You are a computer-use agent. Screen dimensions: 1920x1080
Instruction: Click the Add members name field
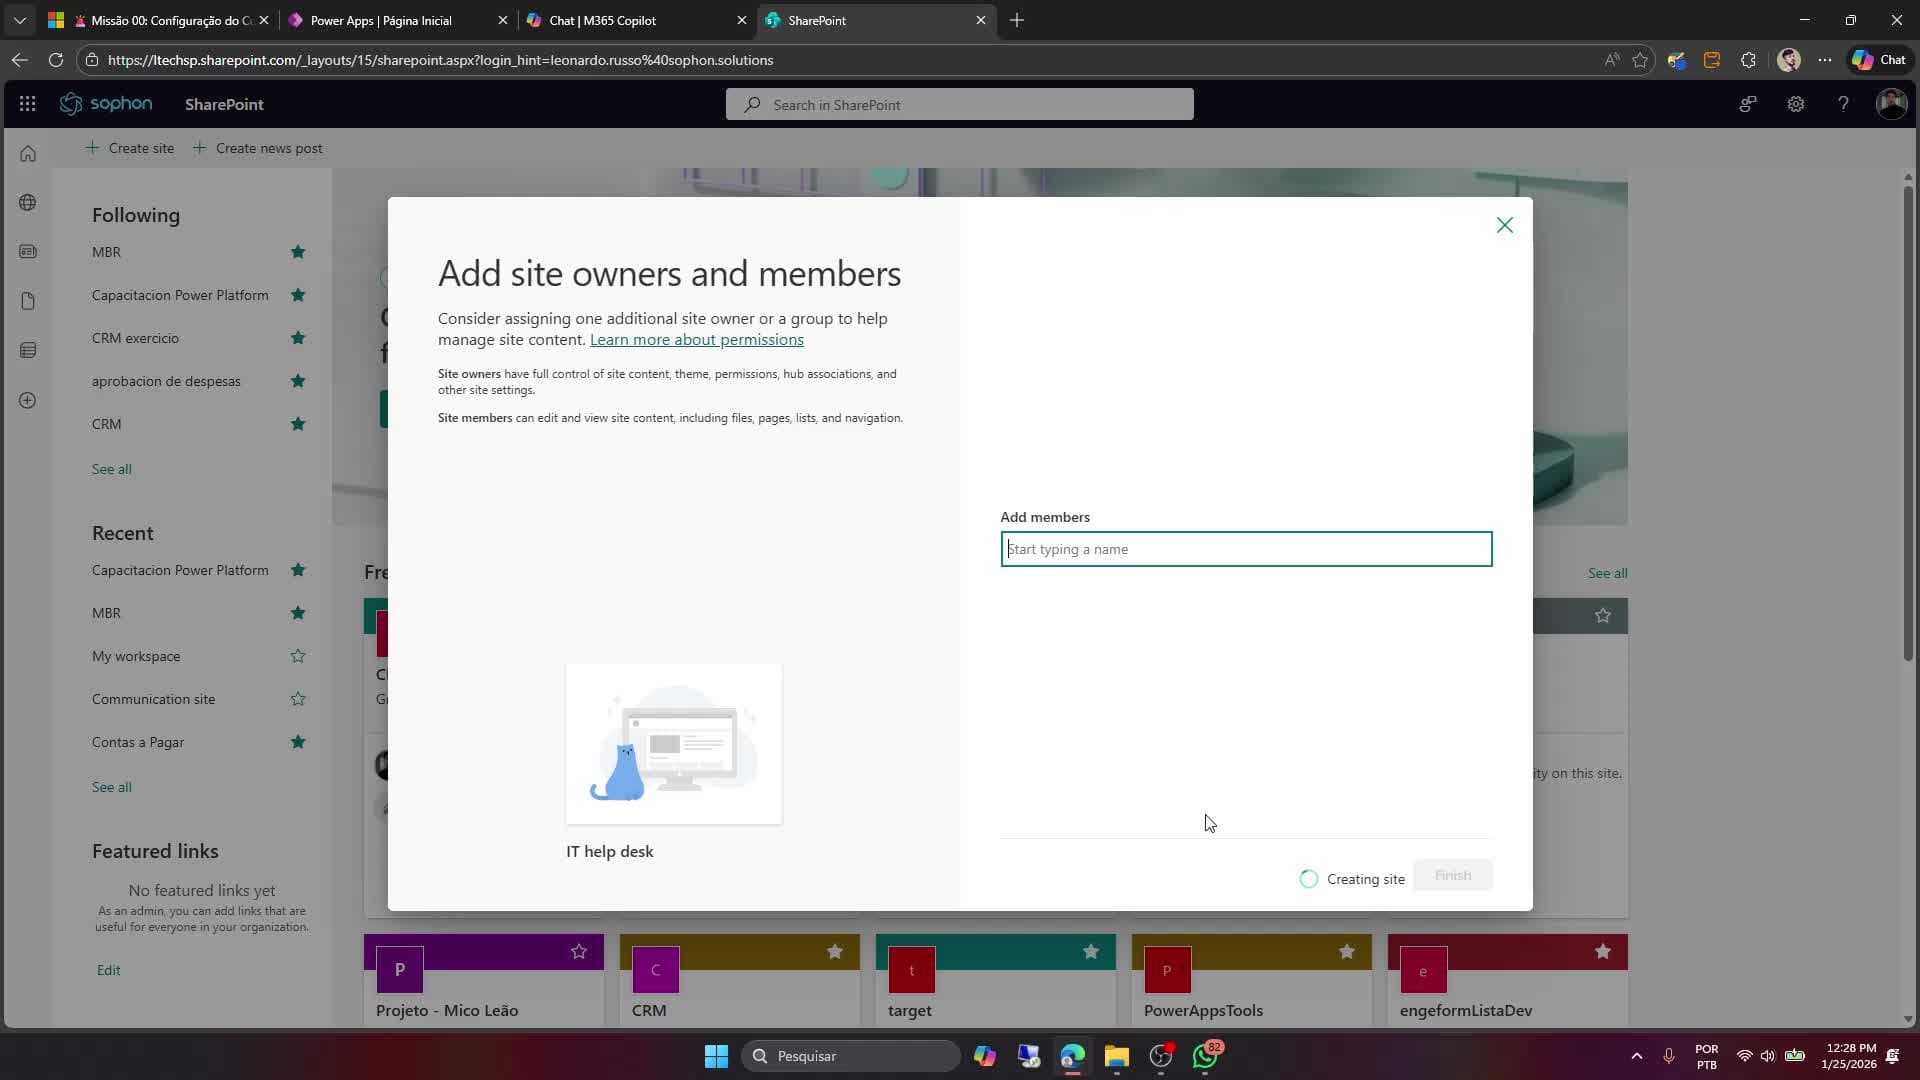[x=1246, y=549]
